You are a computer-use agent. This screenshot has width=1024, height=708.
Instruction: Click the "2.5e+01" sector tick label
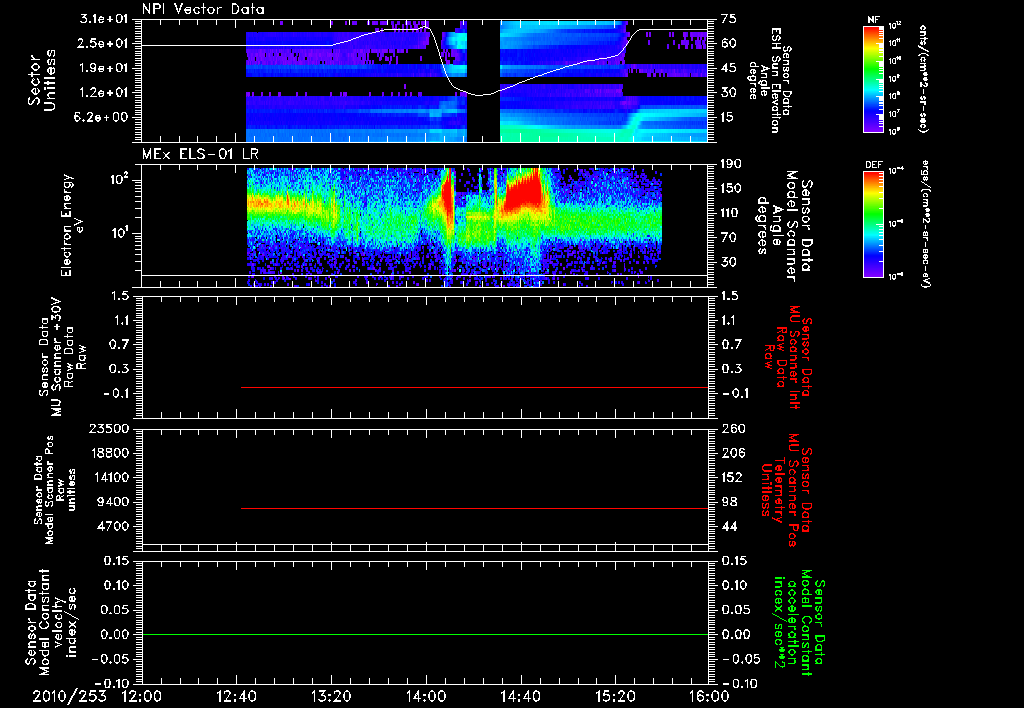coord(104,43)
